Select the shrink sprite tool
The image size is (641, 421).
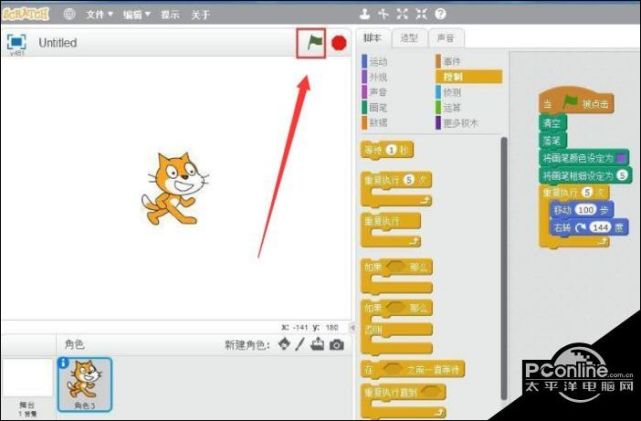(x=421, y=14)
